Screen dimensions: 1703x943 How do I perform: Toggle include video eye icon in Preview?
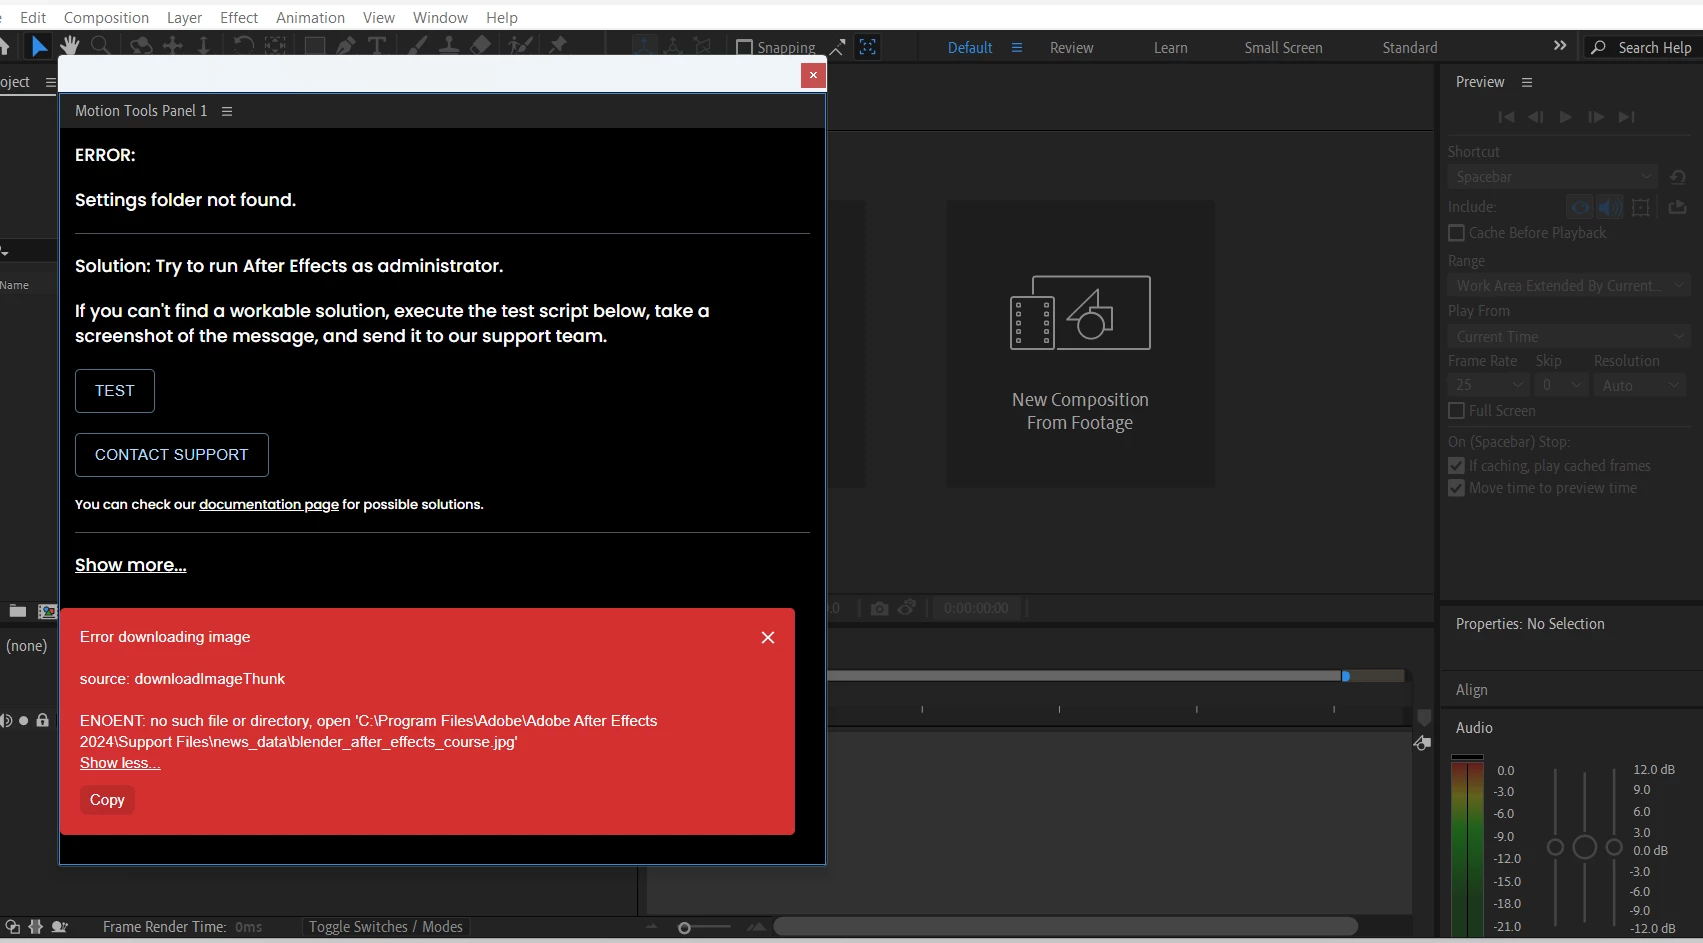(1580, 207)
